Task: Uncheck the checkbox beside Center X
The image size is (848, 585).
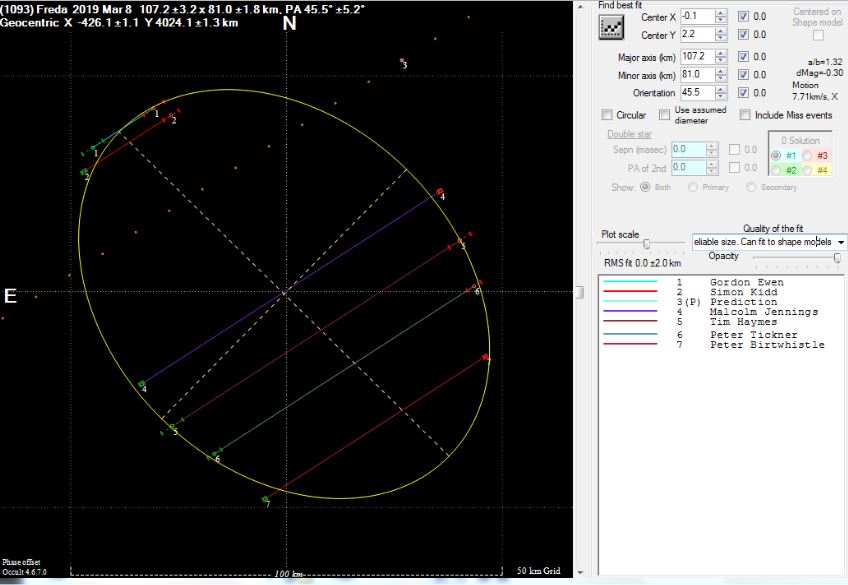Action: tap(742, 17)
